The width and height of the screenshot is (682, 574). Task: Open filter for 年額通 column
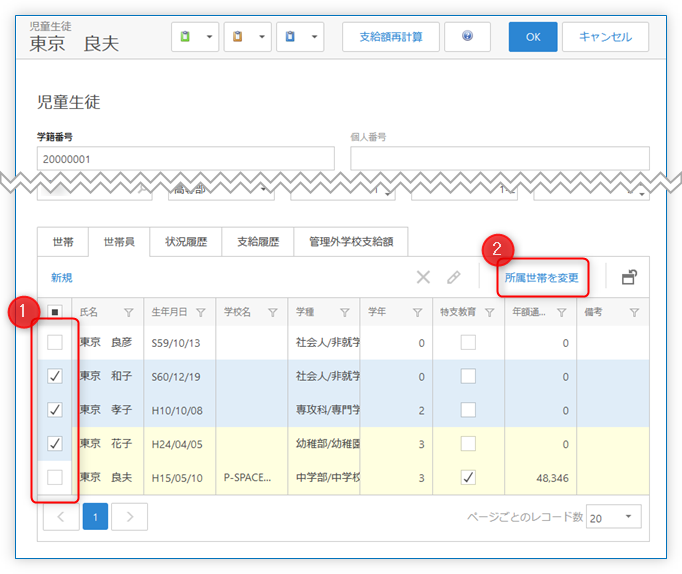562,312
